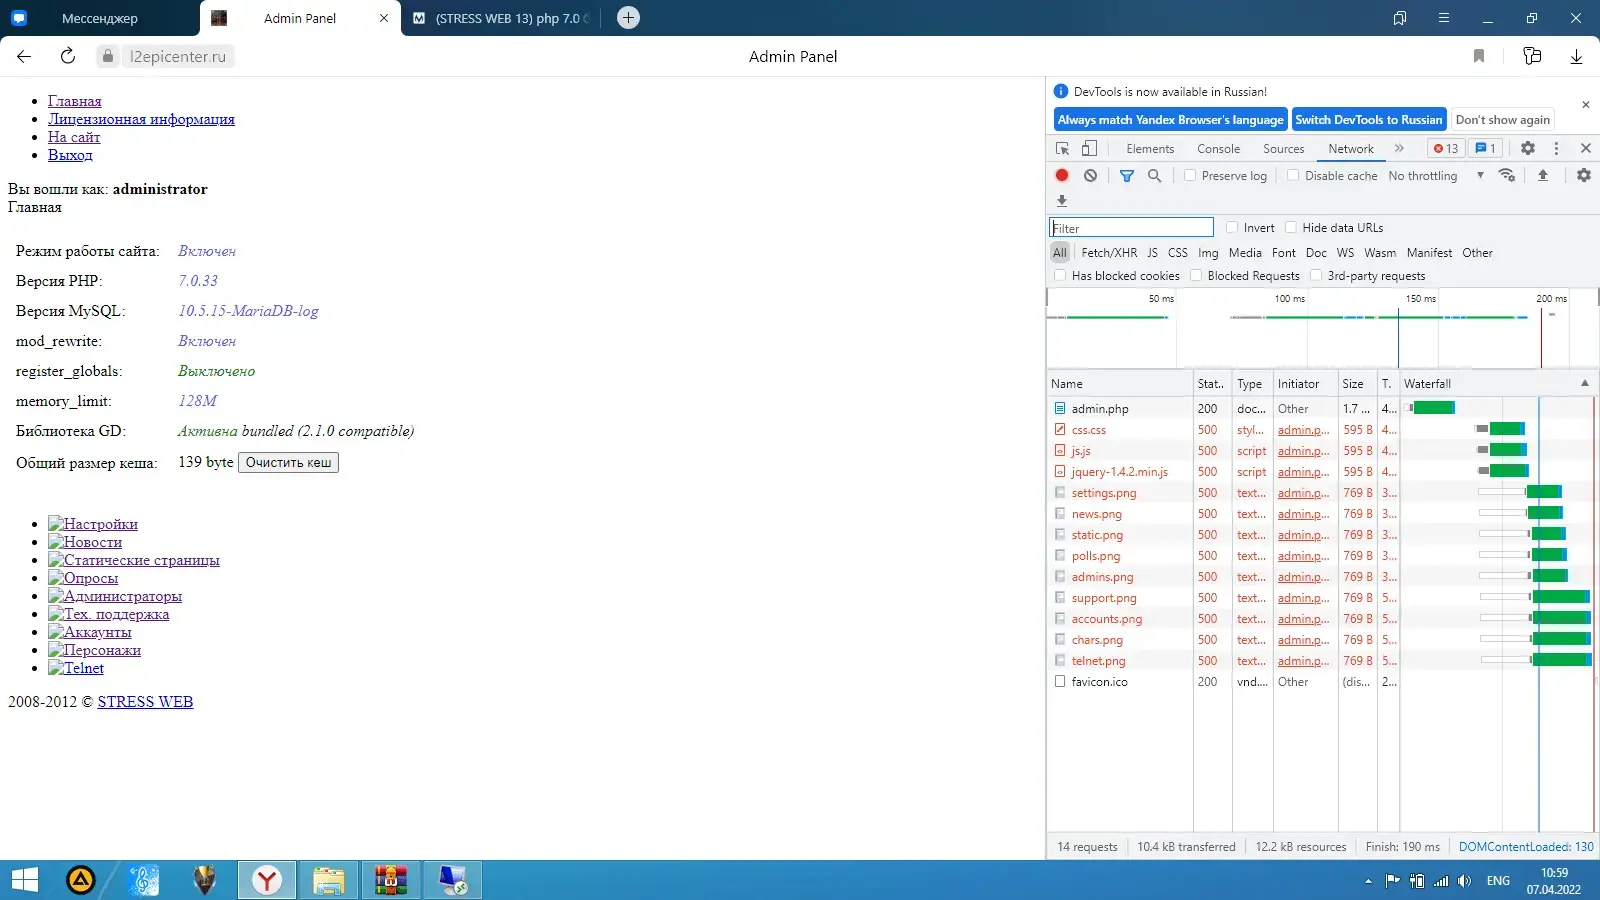Image resolution: width=1600 pixels, height=900 pixels.
Task: Click the 1 issue message badge
Action: click(1486, 148)
